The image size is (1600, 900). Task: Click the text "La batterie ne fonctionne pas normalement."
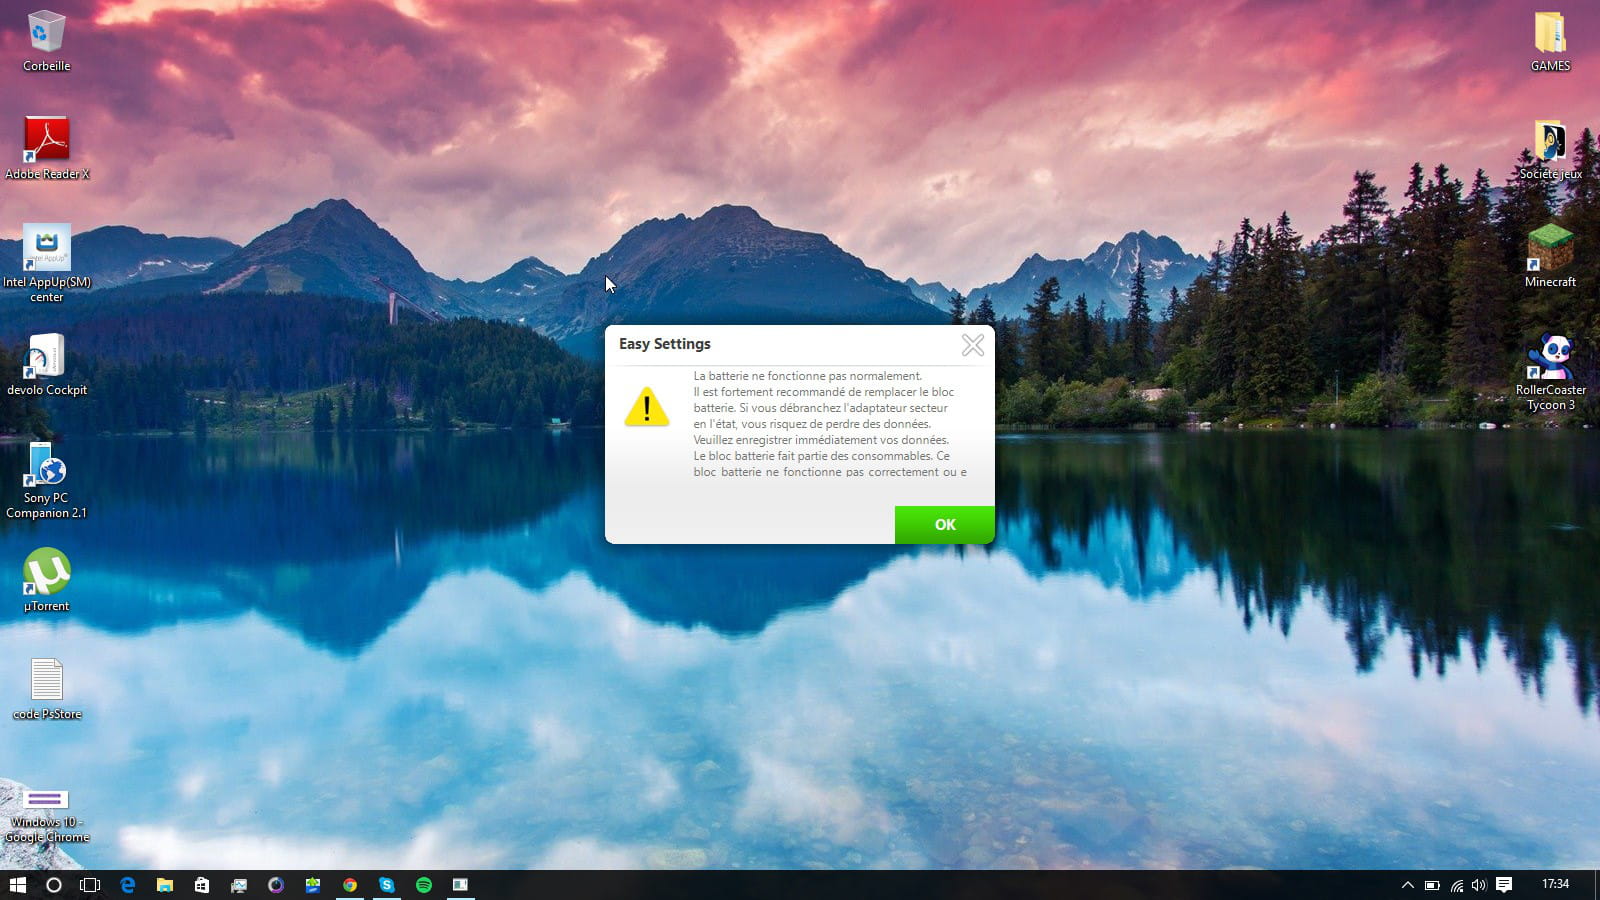[808, 376]
